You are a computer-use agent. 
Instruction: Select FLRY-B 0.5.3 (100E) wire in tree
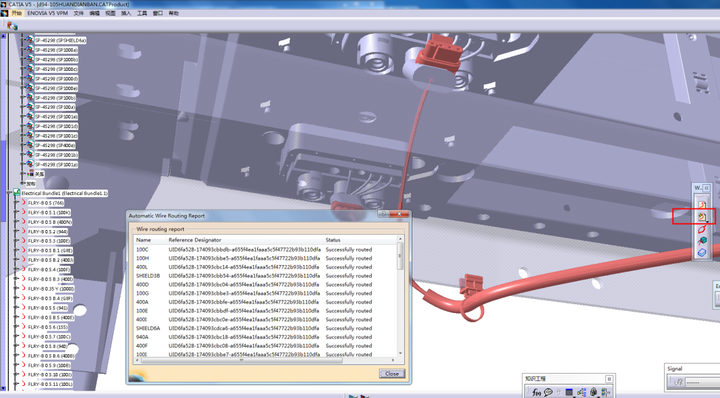pyautogui.click(x=49, y=241)
